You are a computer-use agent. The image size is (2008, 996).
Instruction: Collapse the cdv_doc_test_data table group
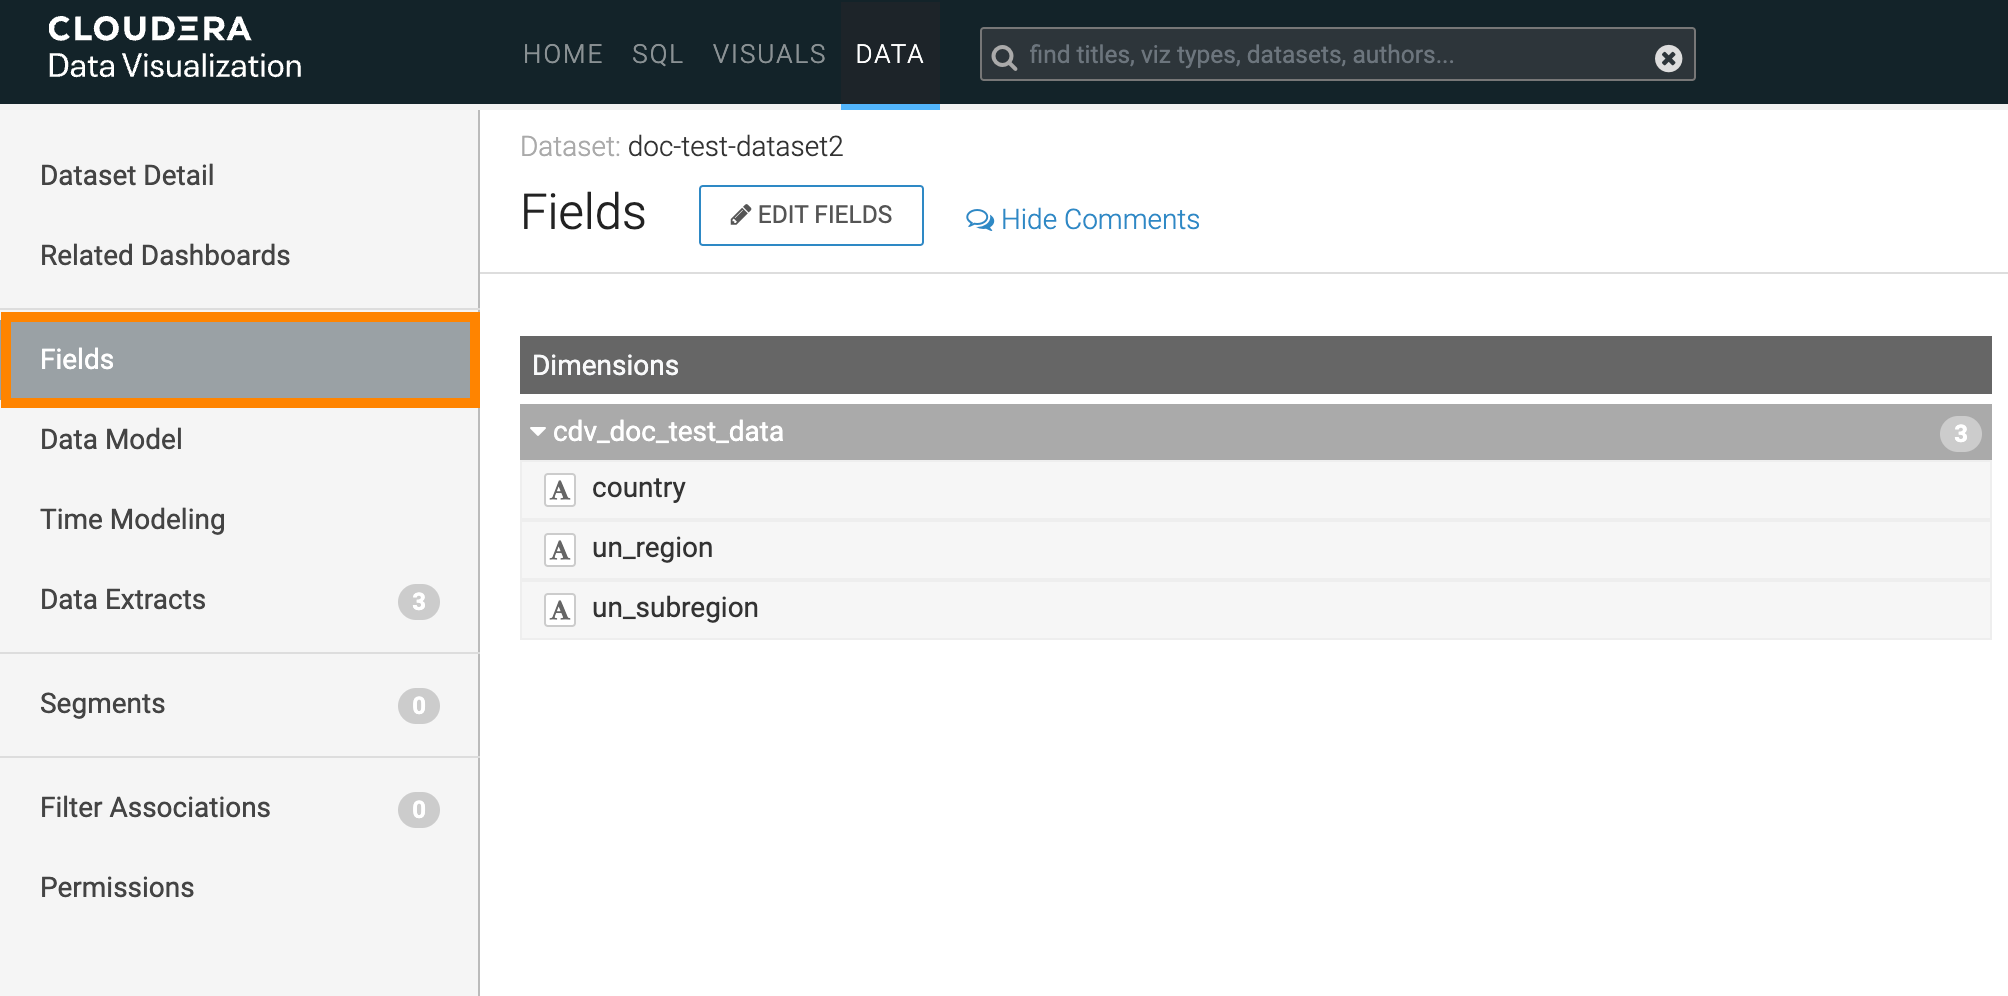(538, 432)
